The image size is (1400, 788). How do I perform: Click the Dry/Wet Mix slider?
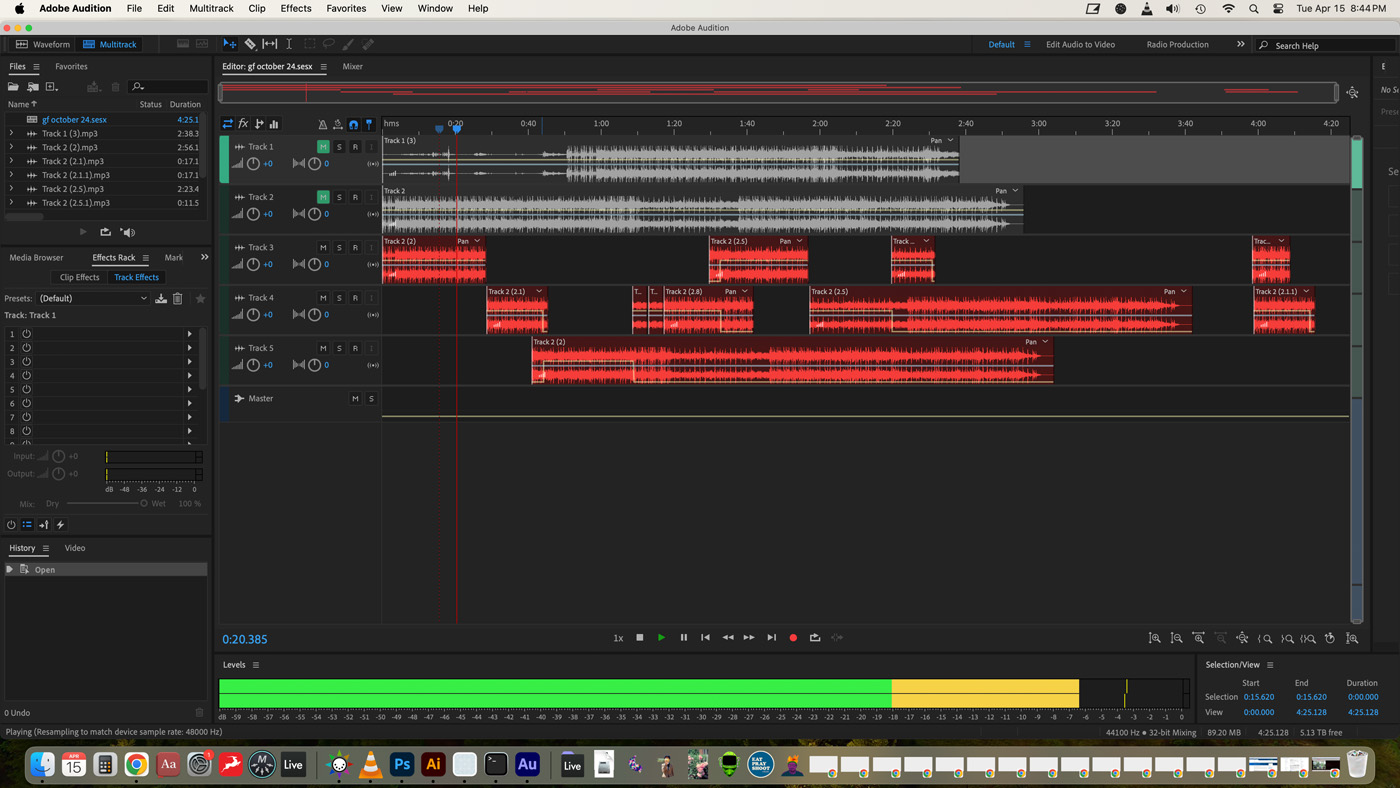[105, 503]
